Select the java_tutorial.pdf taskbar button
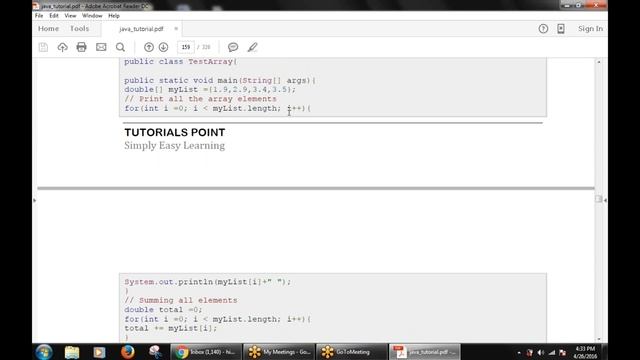The width and height of the screenshot is (640, 360). pyautogui.click(x=424, y=352)
